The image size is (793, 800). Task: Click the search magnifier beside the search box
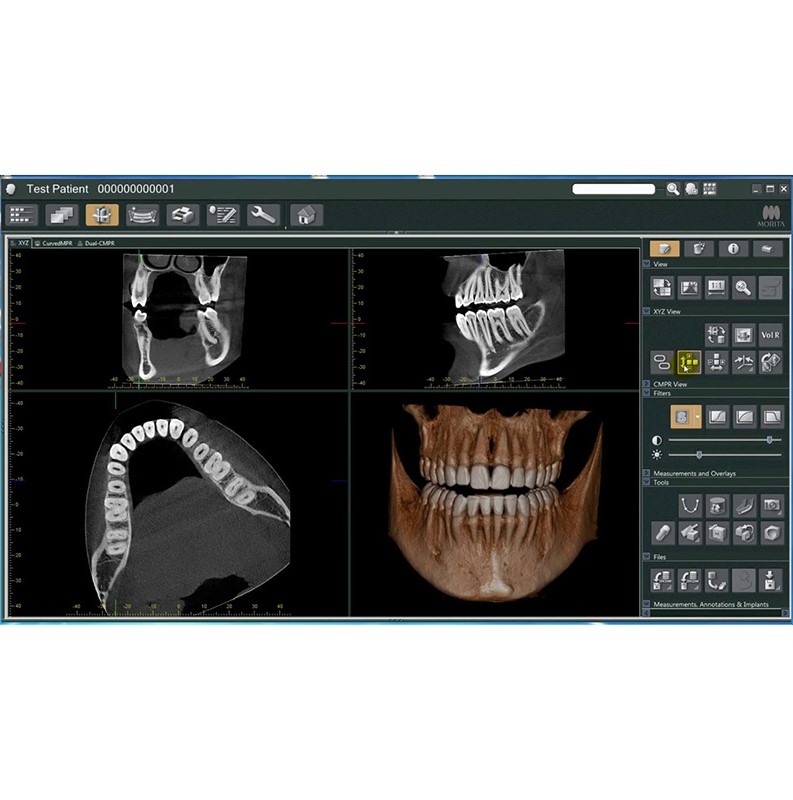point(673,189)
